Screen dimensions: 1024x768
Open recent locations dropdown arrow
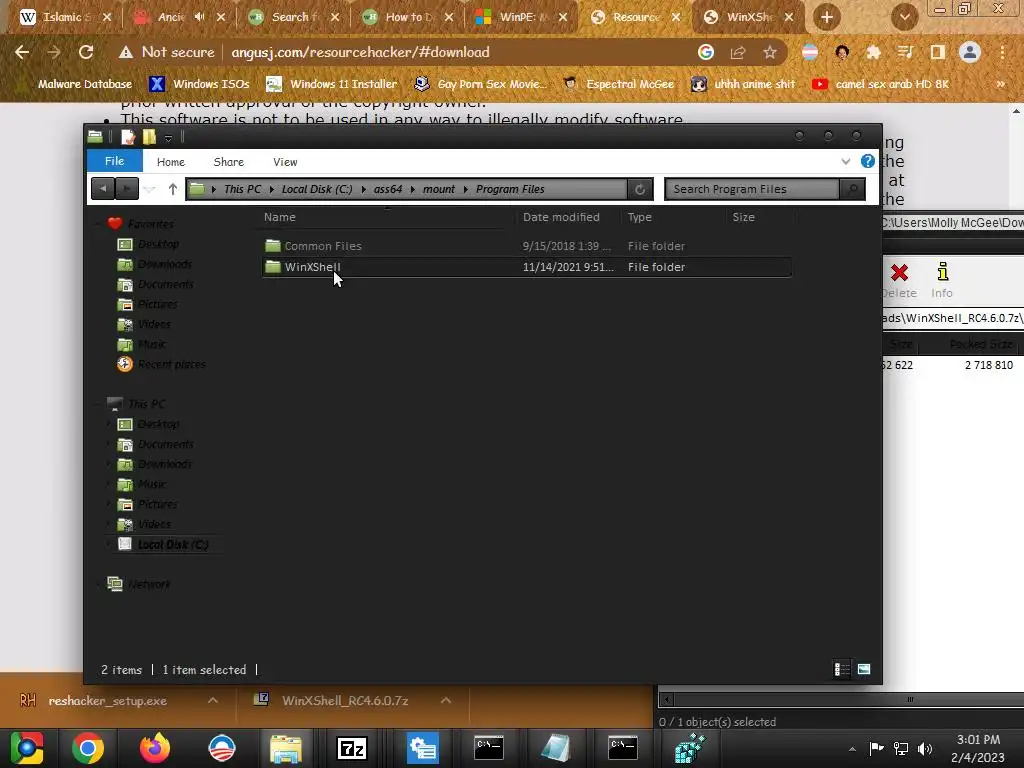point(150,189)
